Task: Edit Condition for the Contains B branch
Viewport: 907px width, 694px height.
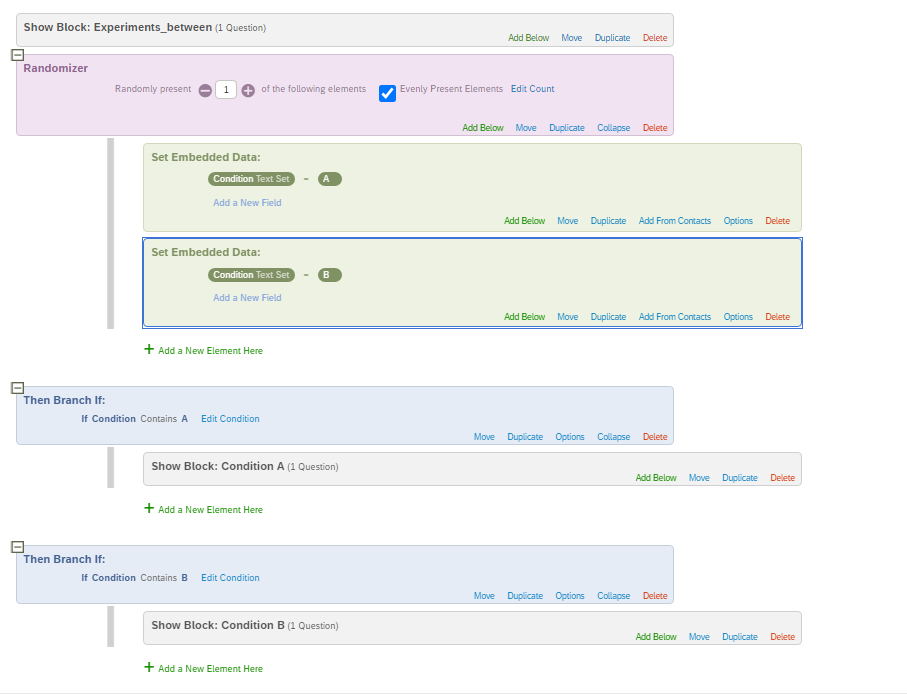Action: pos(230,578)
